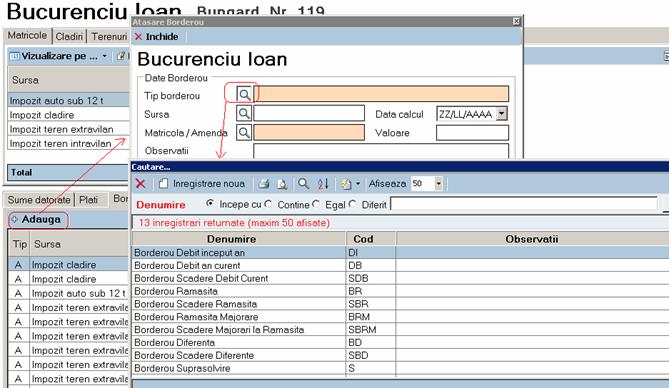Select row Borderou Debit an curent
Image resolution: width=669 pixels, height=388 pixels.
click(400, 265)
